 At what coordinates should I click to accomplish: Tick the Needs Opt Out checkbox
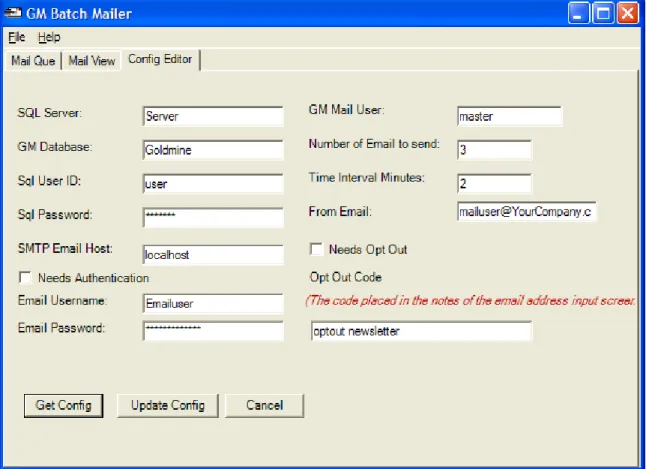click(x=316, y=249)
